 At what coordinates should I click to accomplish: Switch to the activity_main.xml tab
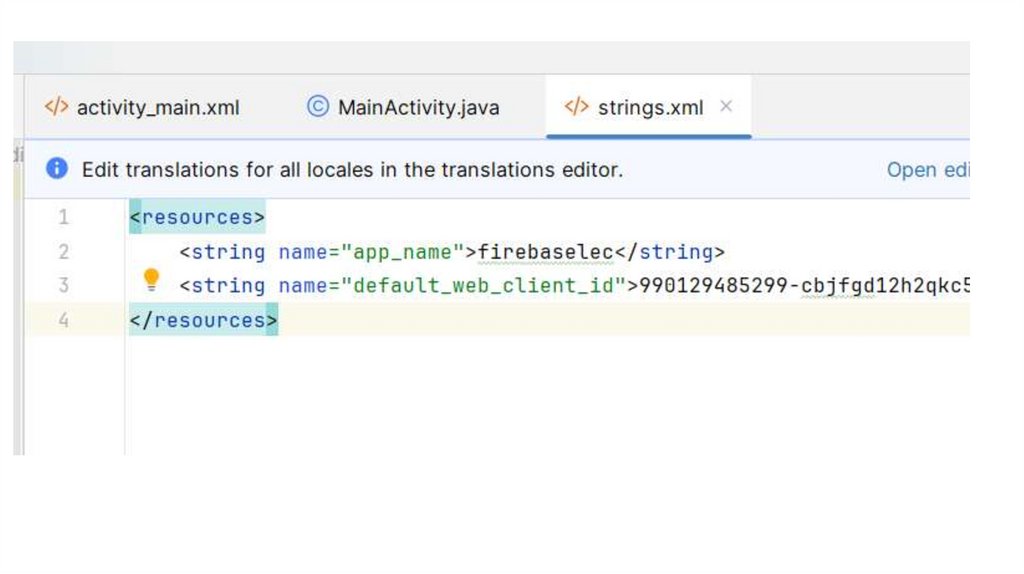[x=157, y=107]
